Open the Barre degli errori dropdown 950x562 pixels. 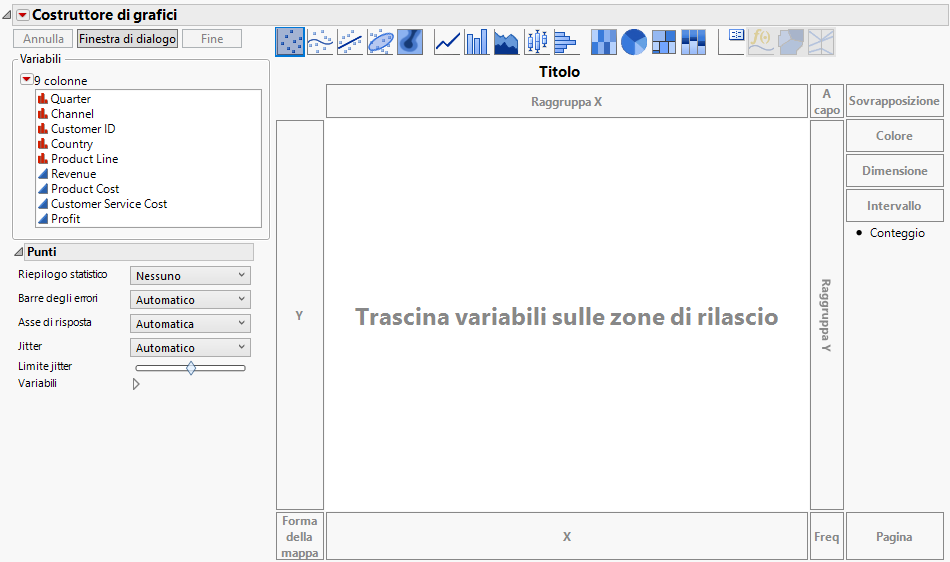190,300
